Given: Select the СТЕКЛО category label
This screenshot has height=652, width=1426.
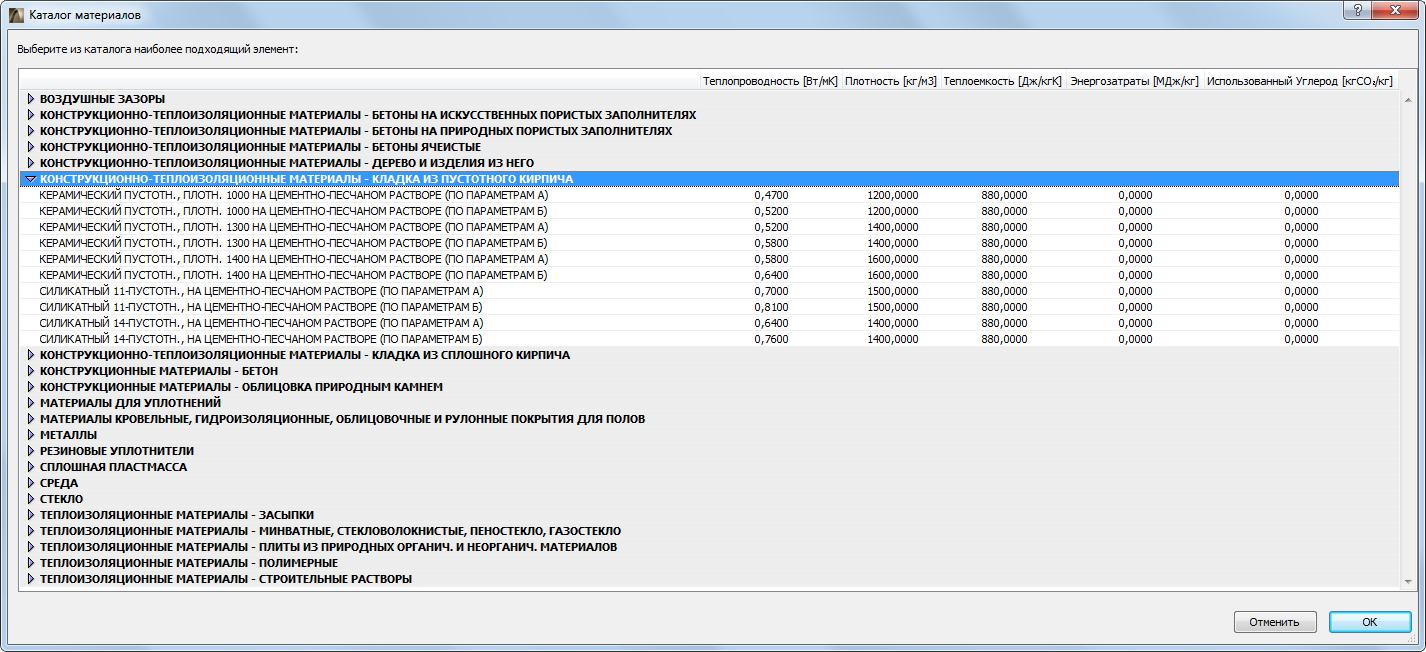Looking at the screenshot, I should point(62,499).
